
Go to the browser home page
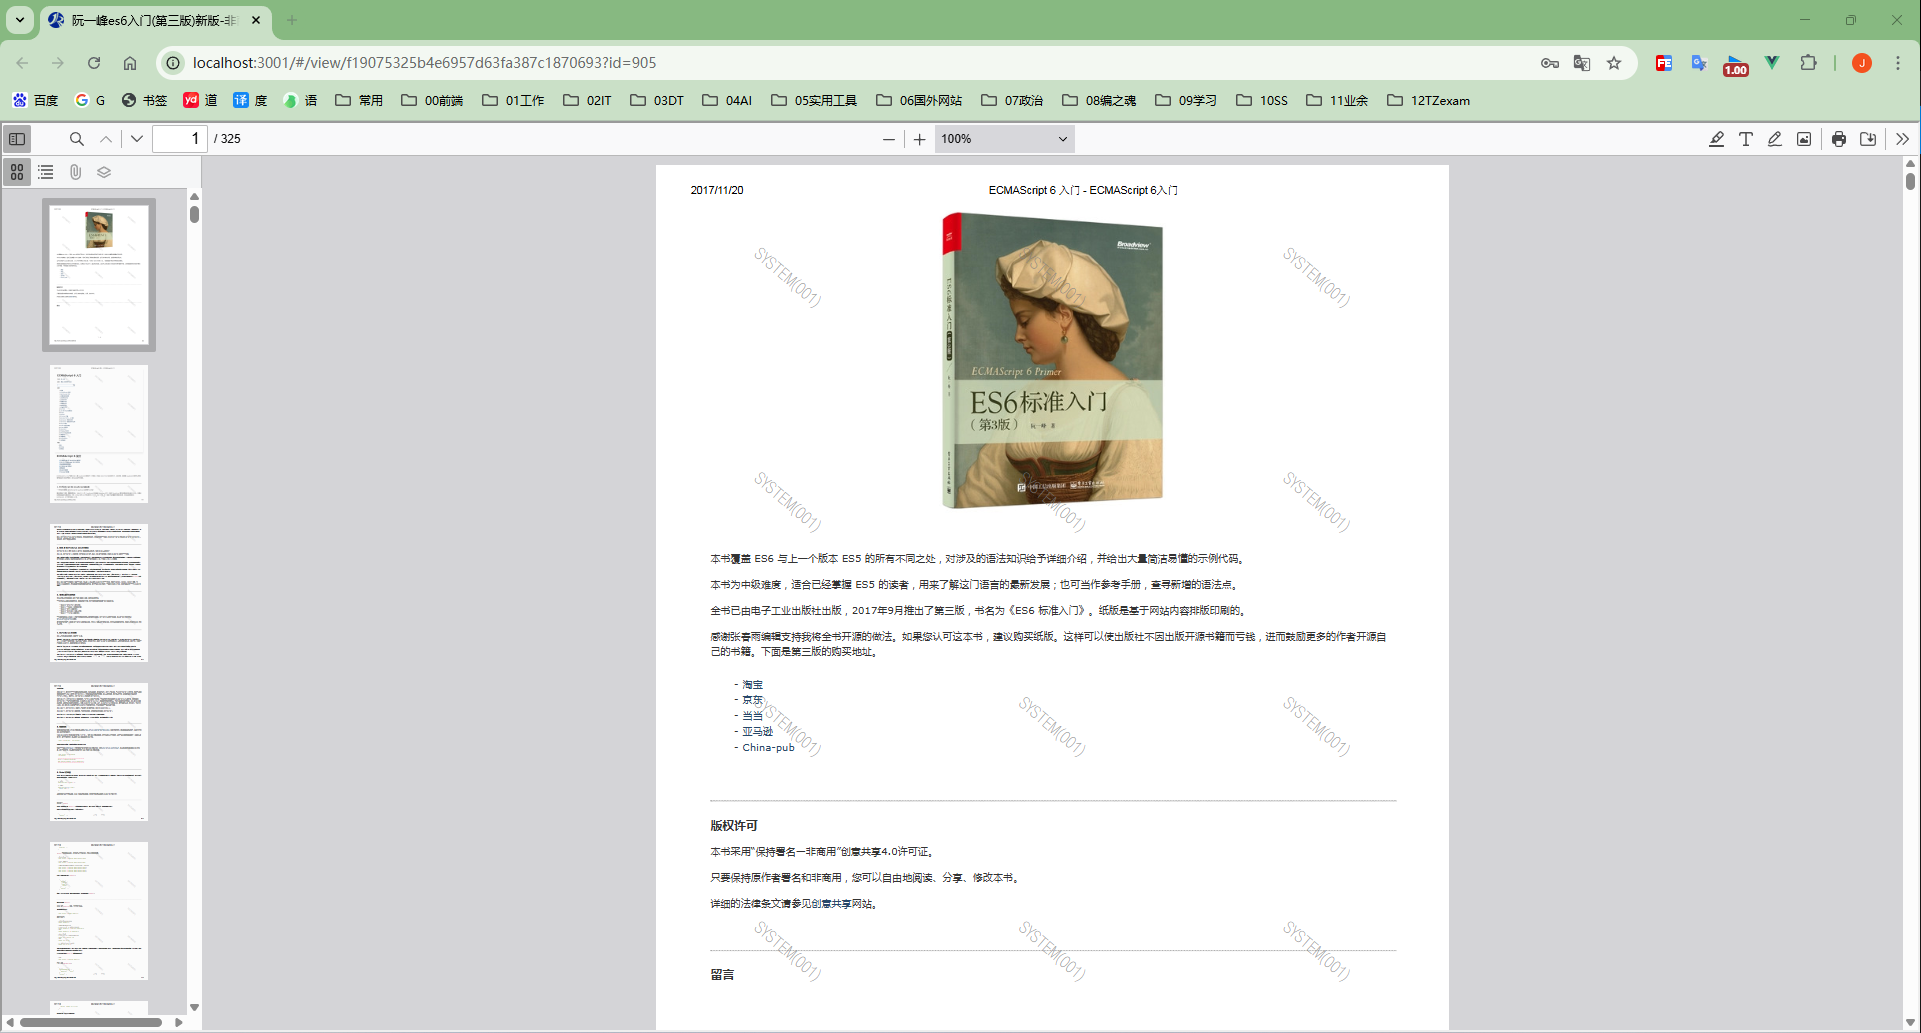(130, 63)
